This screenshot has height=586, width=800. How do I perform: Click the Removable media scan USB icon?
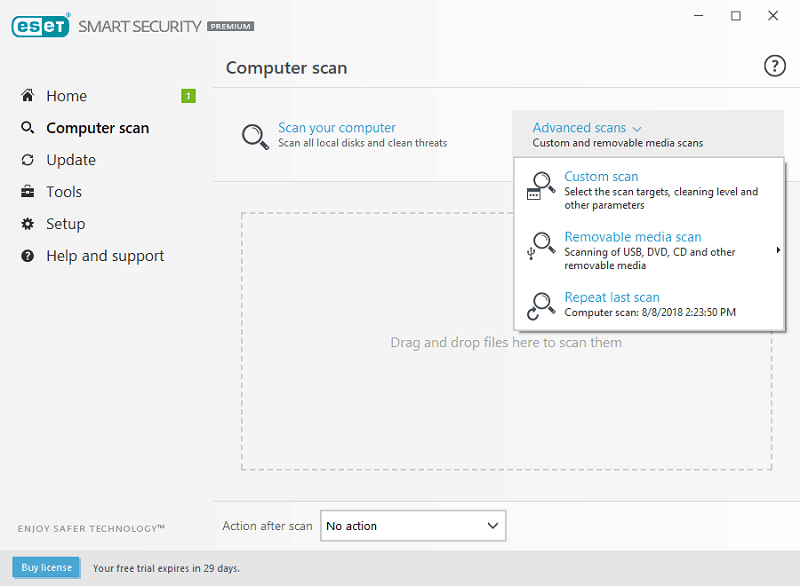click(x=541, y=246)
